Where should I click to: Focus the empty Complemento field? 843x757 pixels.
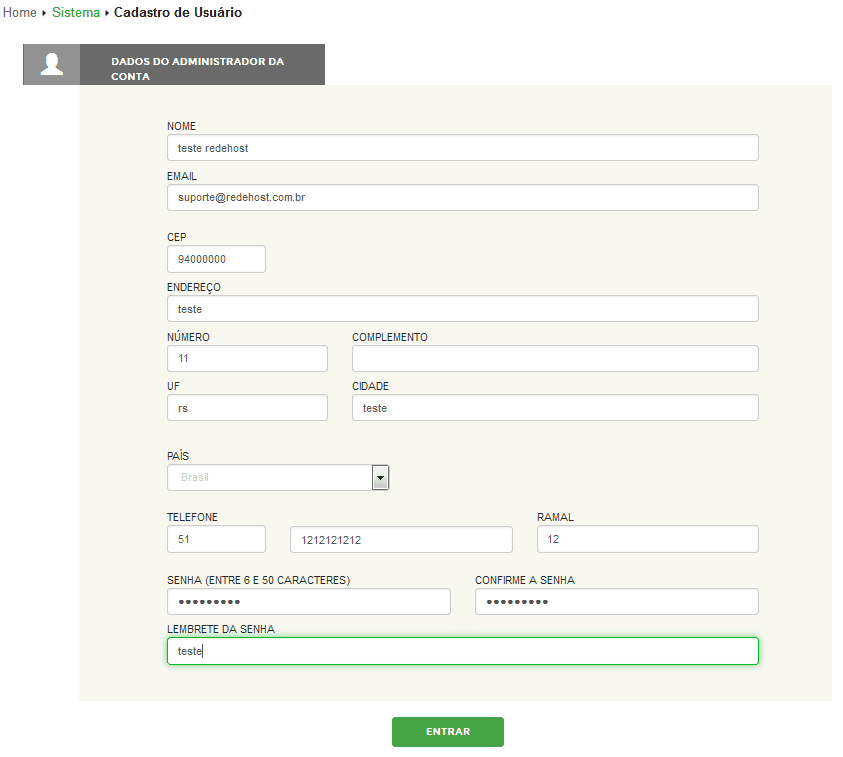click(555, 358)
